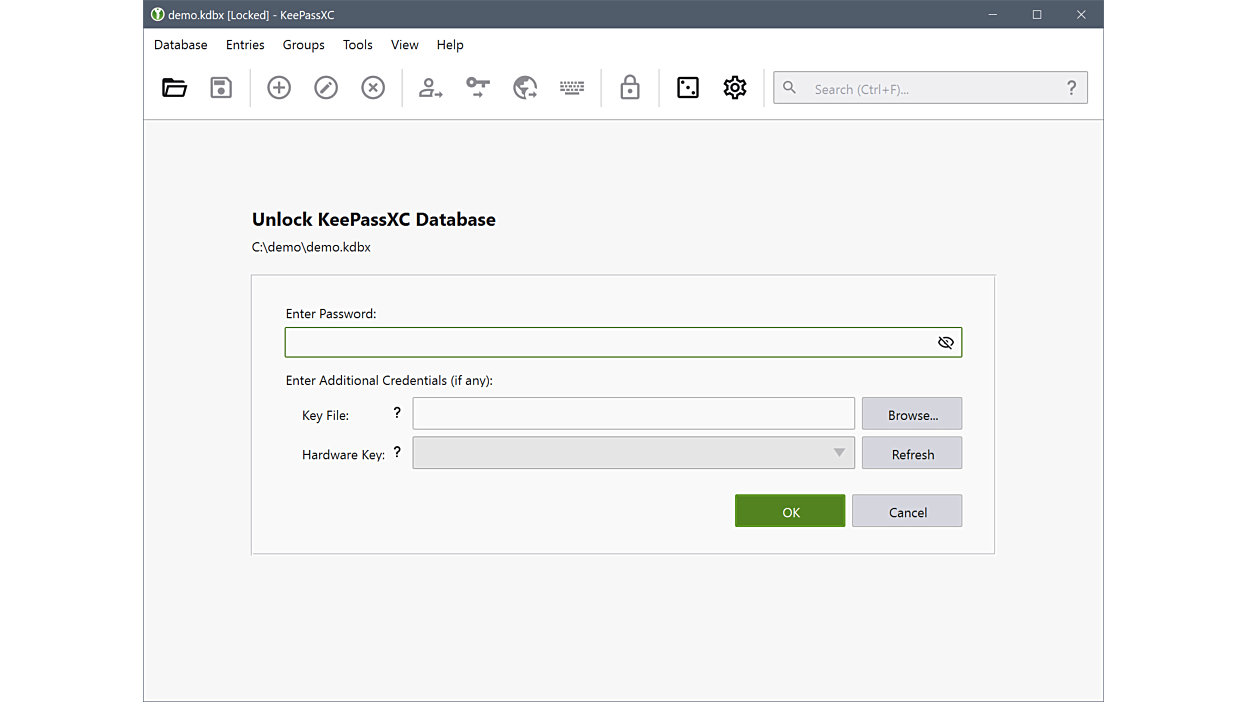Image resolution: width=1248 pixels, height=702 pixels.
Task: Click the Open Database folder icon
Action: pyautogui.click(x=174, y=88)
